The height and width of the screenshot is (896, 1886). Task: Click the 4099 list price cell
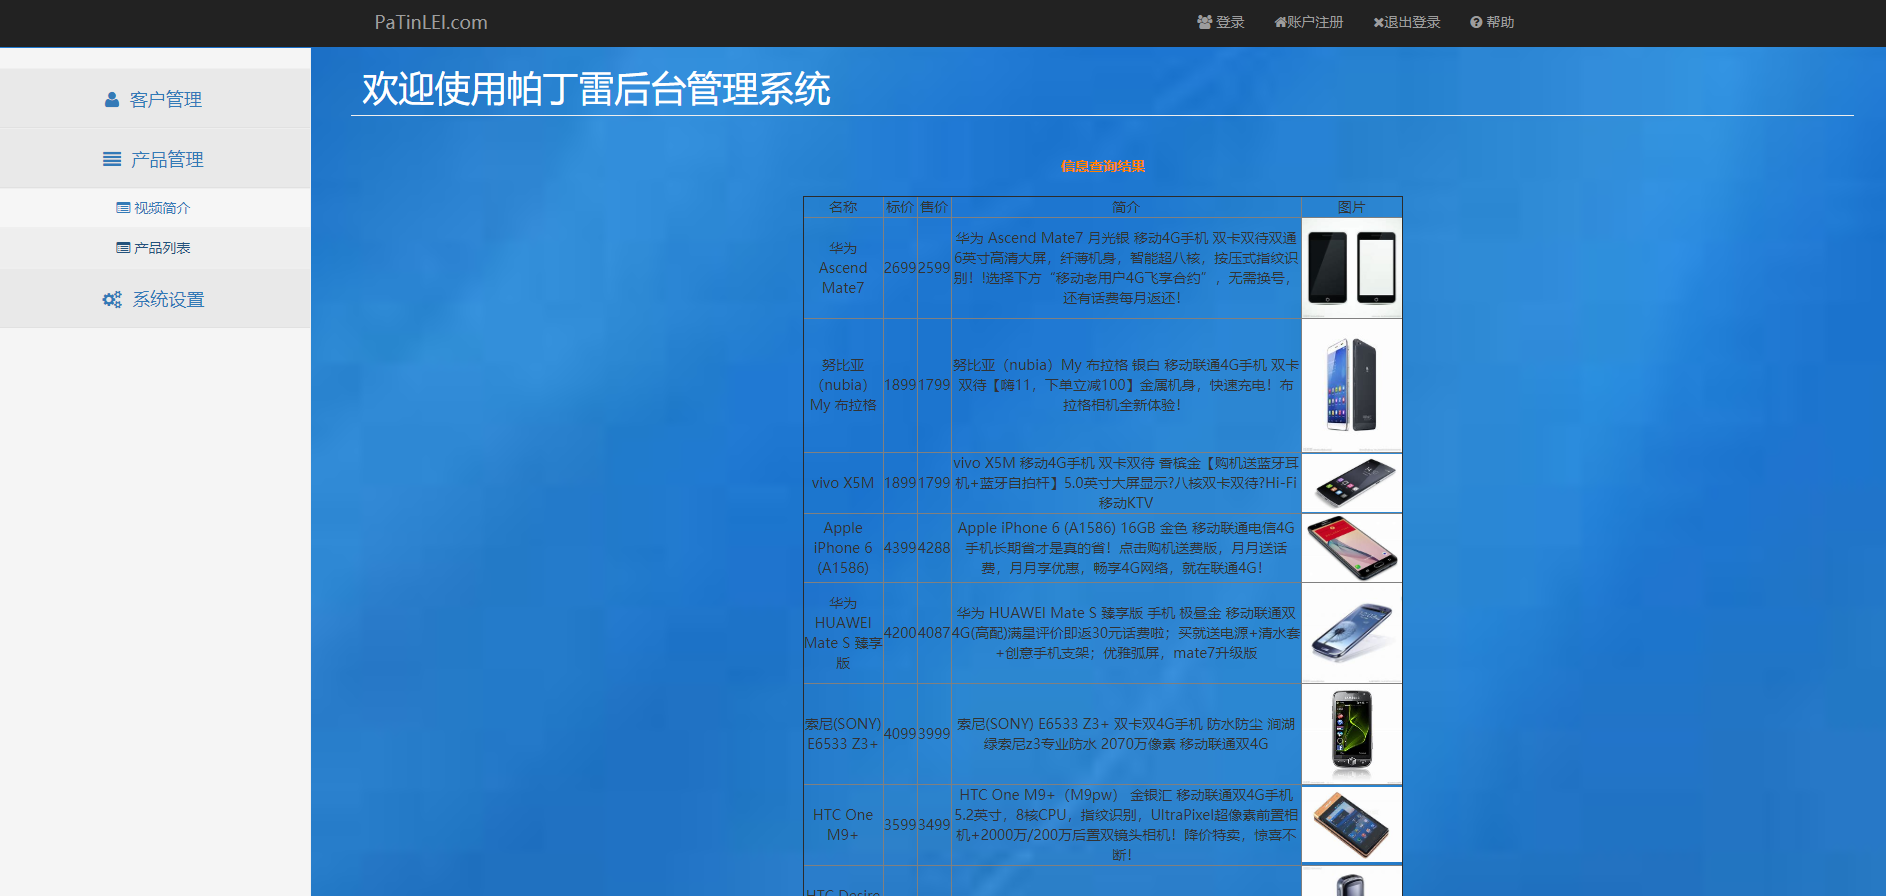coord(900,734)
